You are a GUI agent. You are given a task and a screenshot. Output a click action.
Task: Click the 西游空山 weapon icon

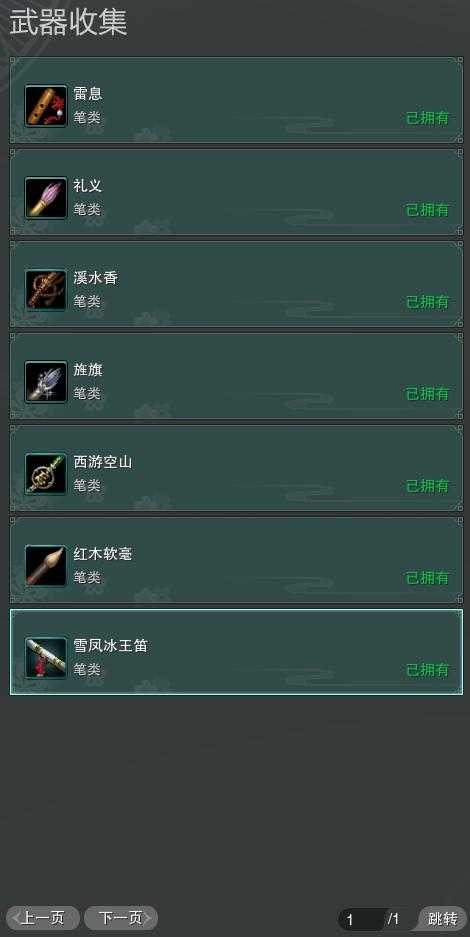[46, 474]
